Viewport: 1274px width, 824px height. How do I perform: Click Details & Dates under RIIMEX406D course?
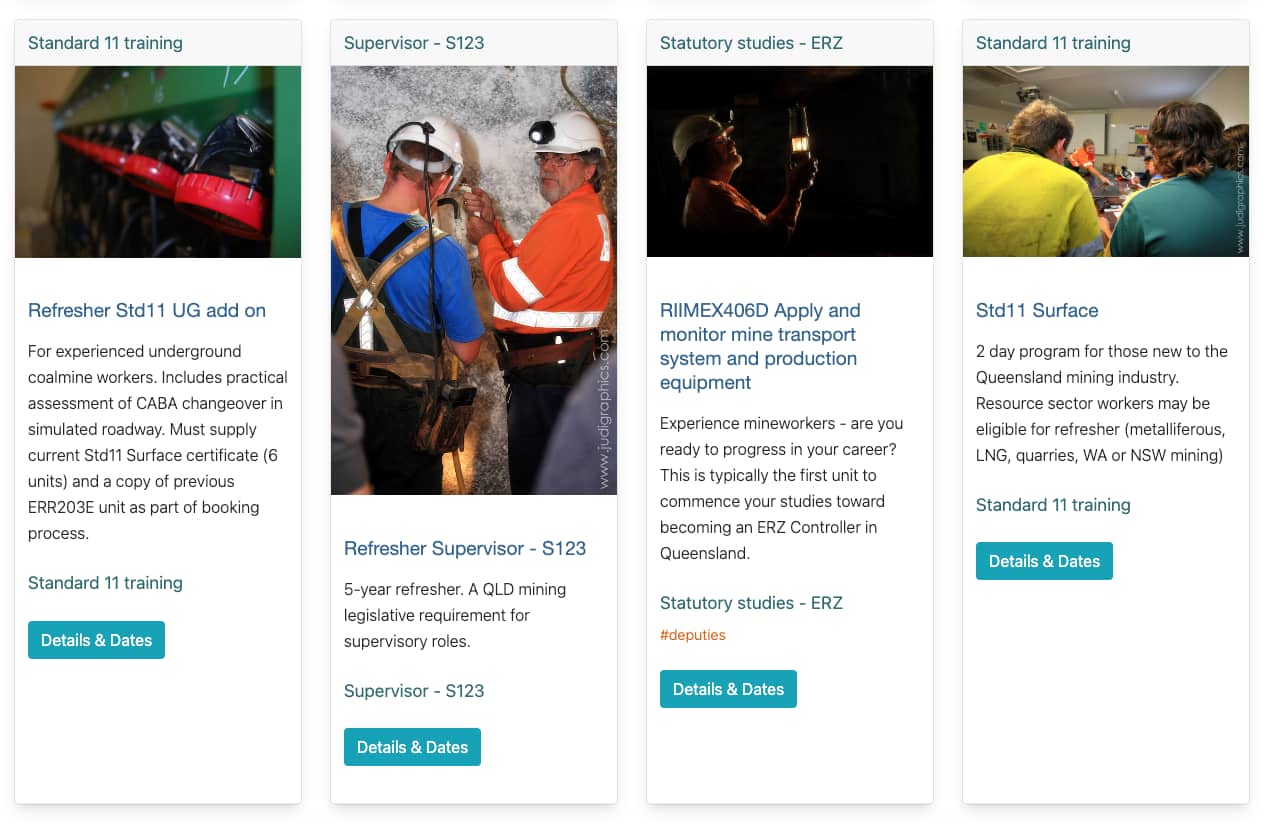pyautogui.click(x=728, y=689)
